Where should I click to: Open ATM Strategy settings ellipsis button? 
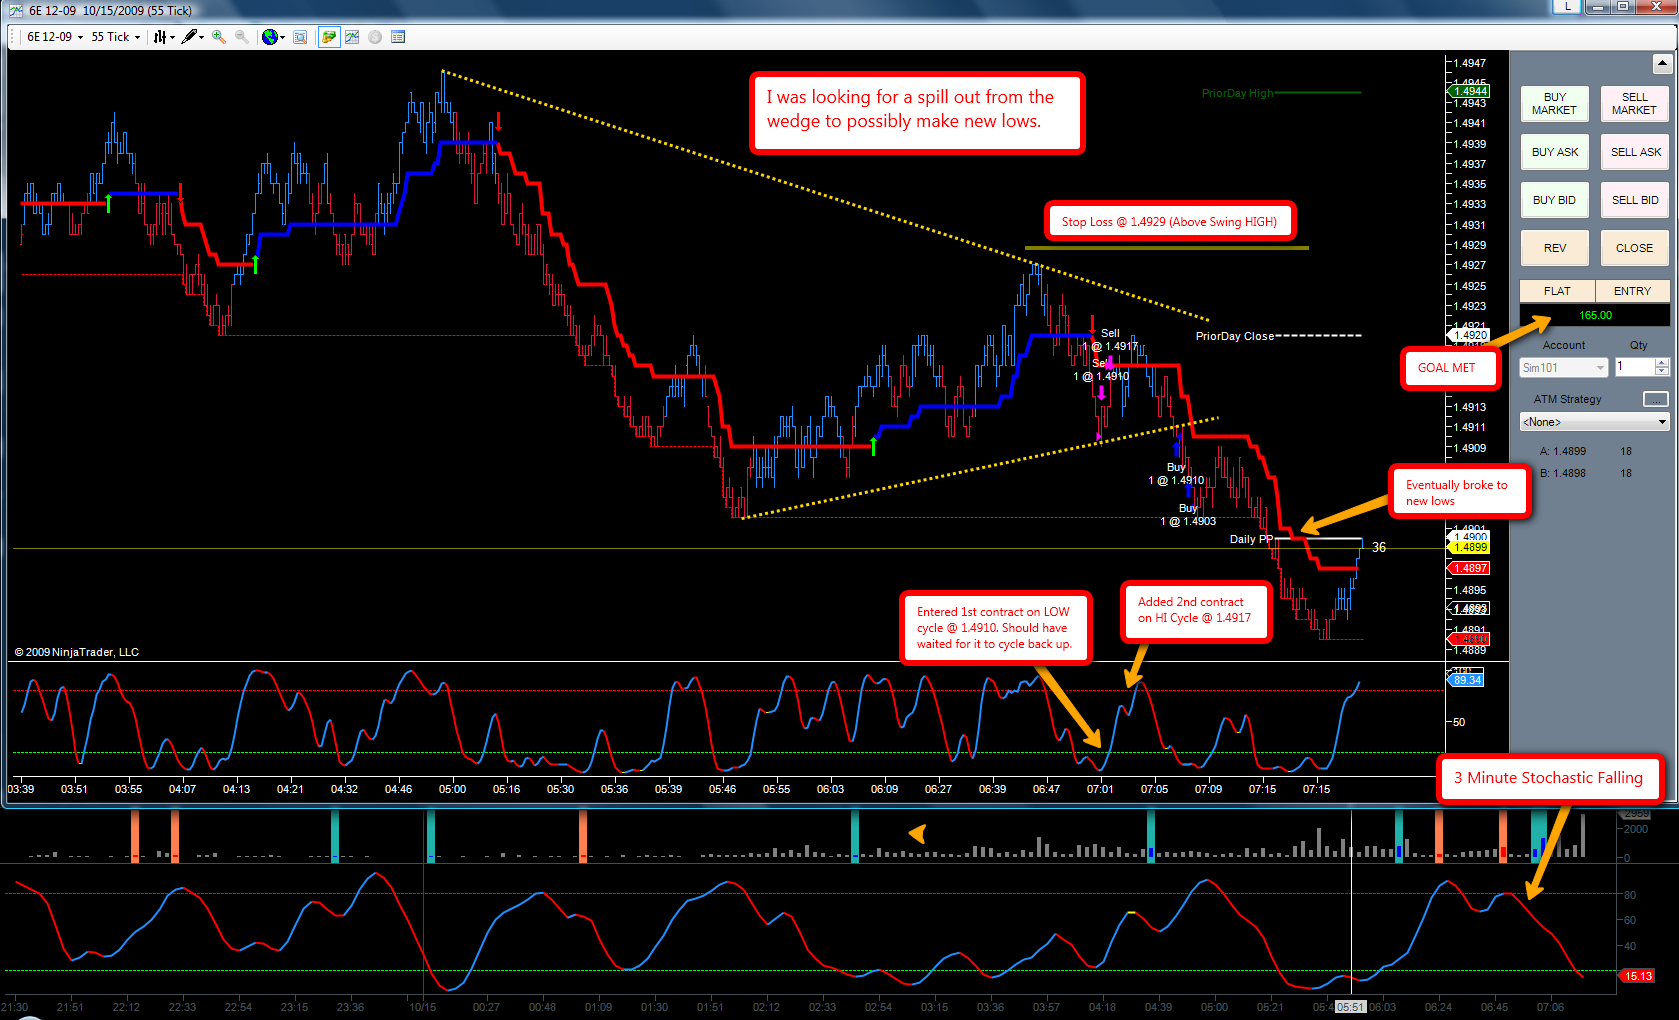pyautogui.click(x=1656, y=399)
